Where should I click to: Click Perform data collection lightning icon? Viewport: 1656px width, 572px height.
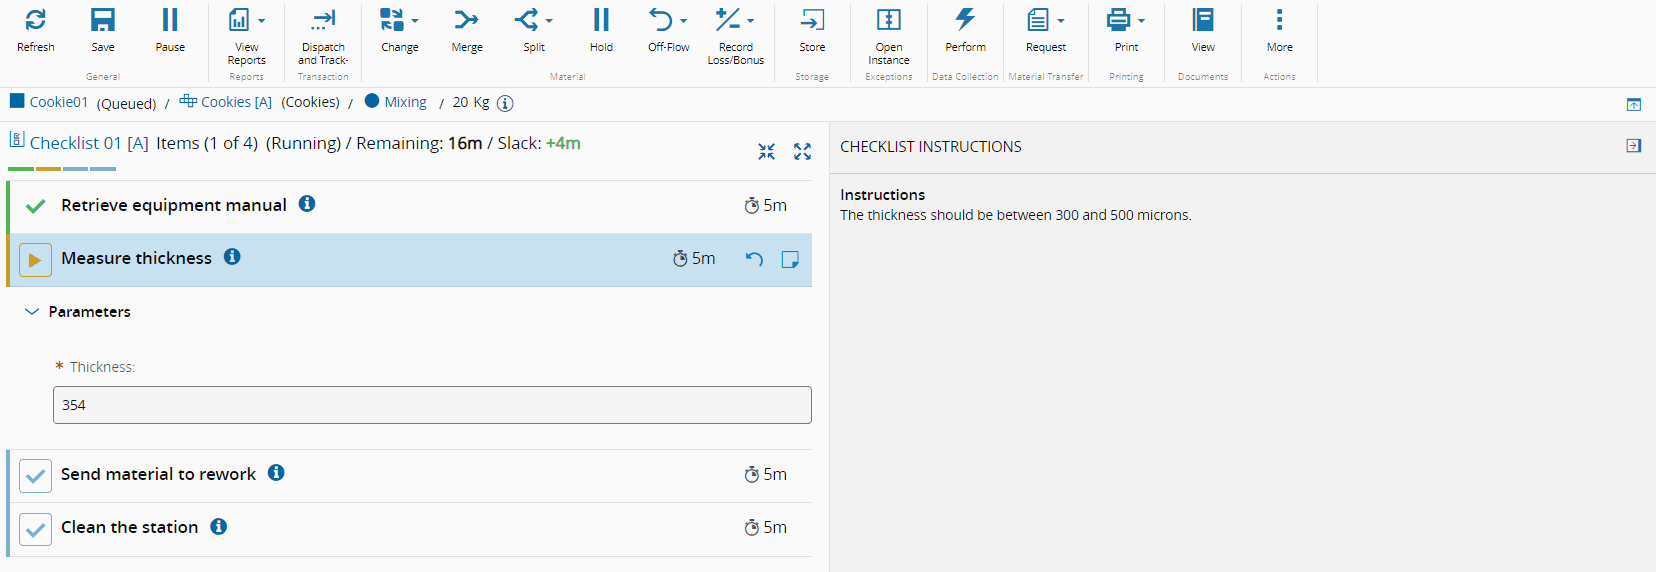coord(965,20)
